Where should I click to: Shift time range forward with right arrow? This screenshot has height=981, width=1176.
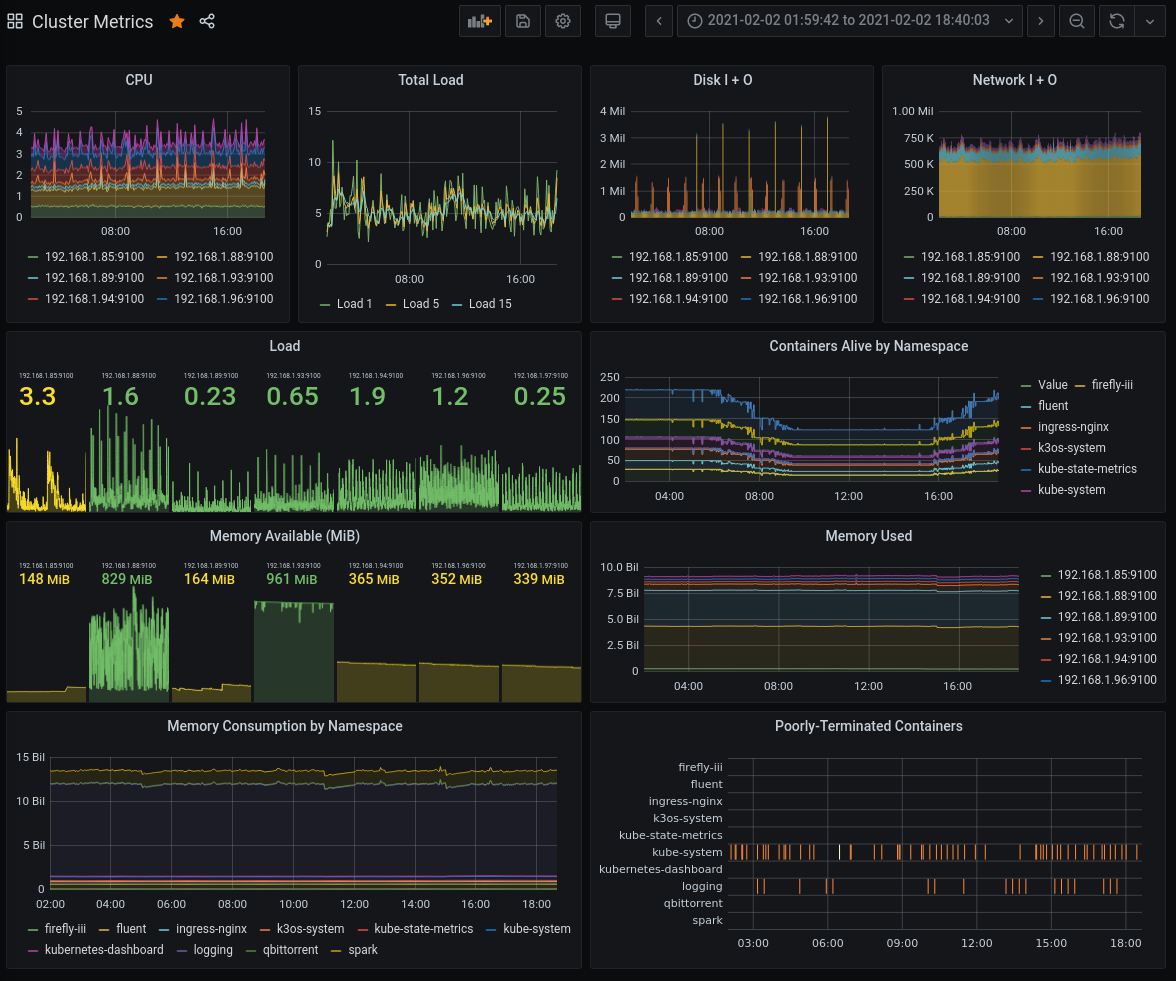coord(1041,21)
